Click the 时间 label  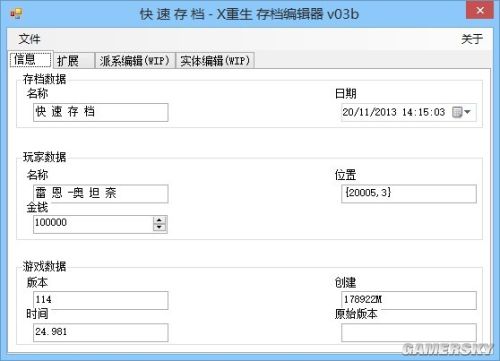click(37, 314)
